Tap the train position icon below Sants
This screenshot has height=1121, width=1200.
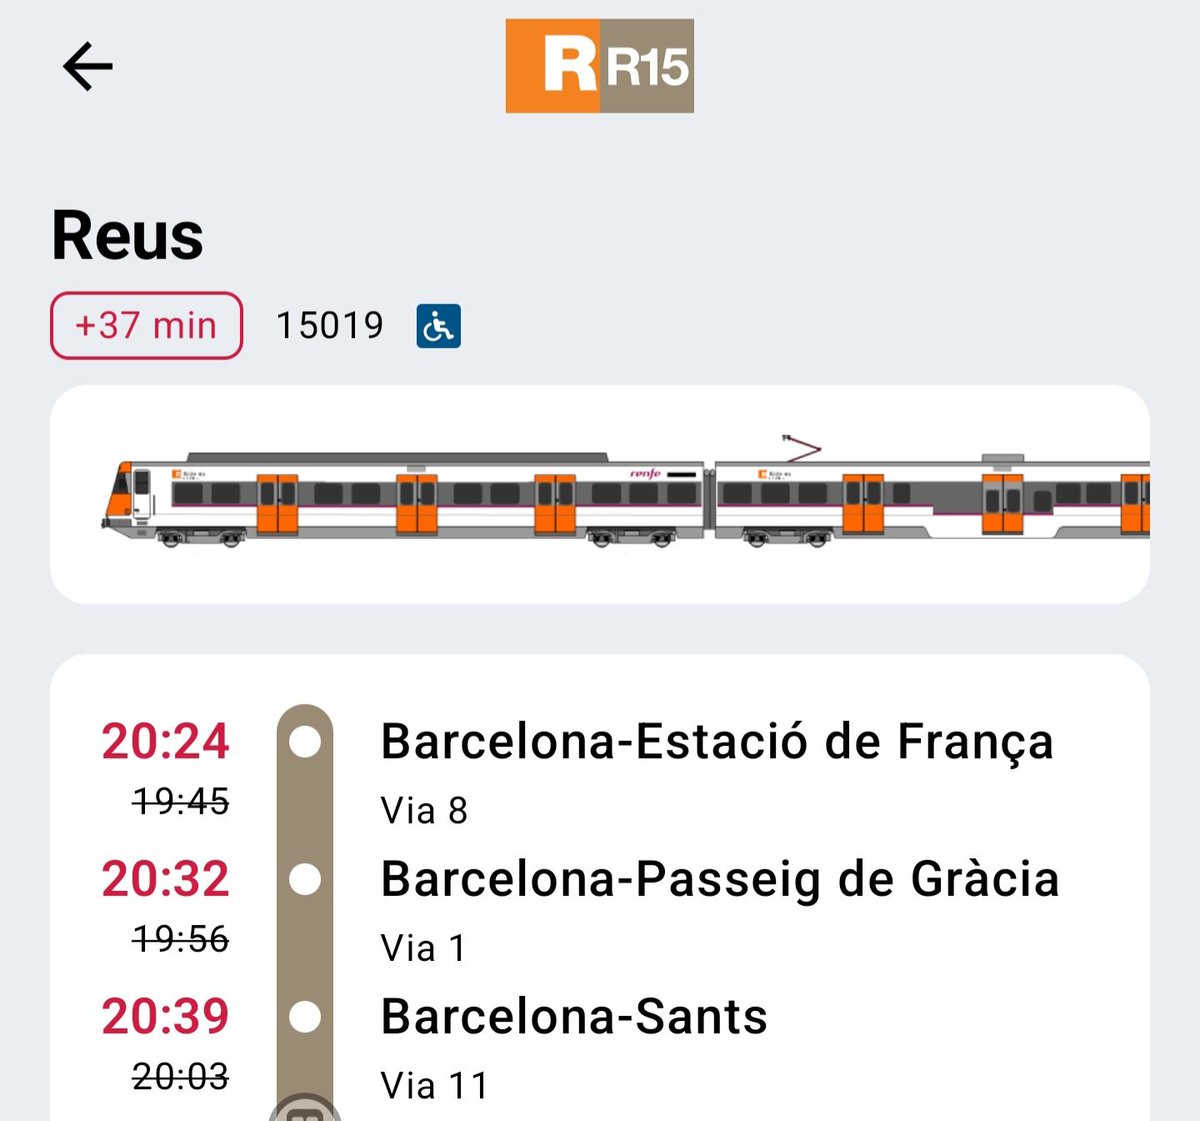pos(305,1108)
